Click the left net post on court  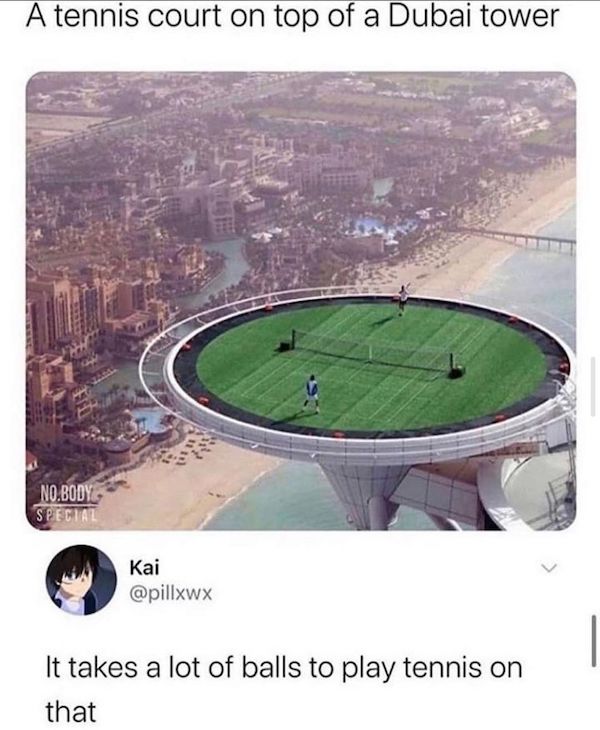click(x=292, y=340)
